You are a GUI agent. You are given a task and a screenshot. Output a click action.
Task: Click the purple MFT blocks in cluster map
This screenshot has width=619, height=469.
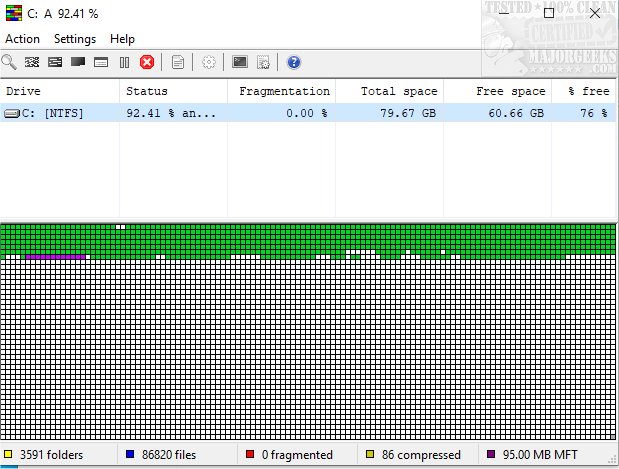[55, 257]
